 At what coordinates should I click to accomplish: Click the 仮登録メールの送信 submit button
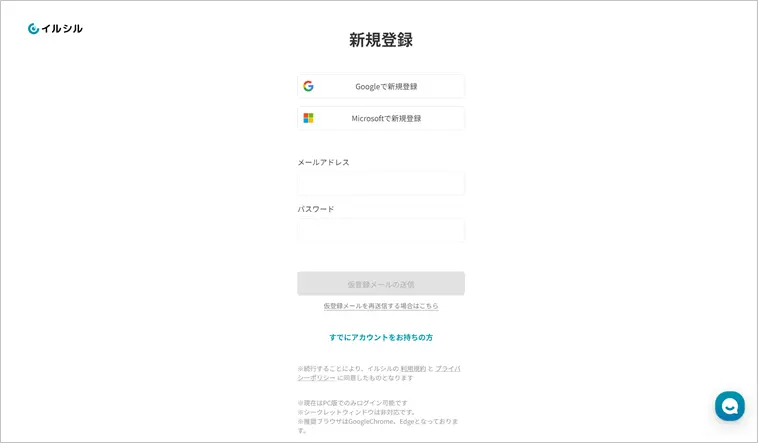point(381,284)
